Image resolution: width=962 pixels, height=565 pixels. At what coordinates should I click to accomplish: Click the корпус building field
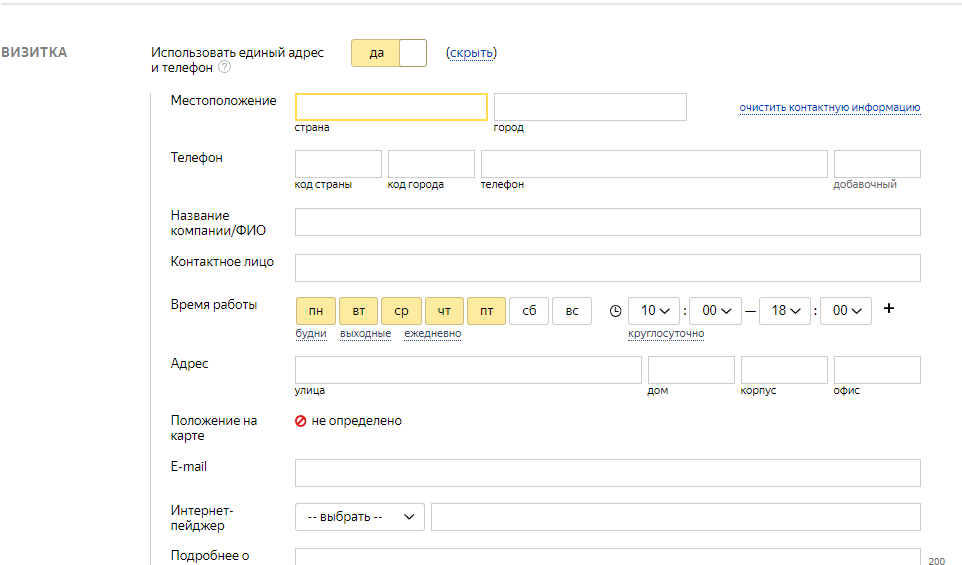click(784, 370)
